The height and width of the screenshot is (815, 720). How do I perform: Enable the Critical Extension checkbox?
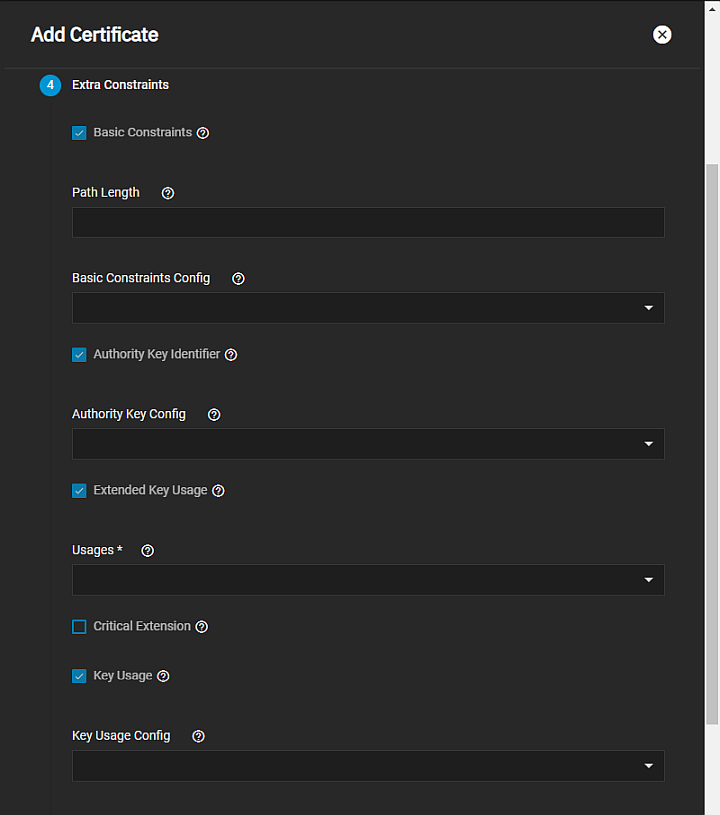click(79, 627)
